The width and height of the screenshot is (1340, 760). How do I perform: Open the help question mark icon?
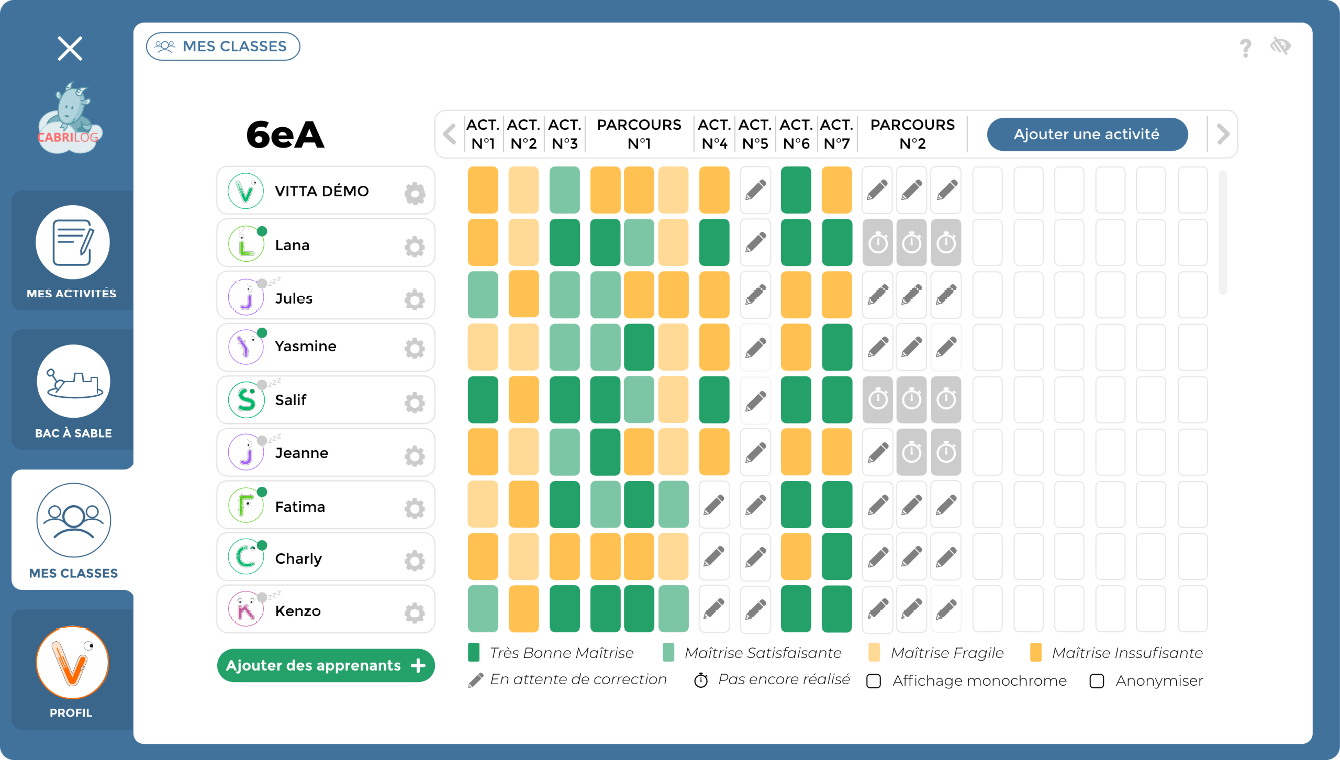coord(1245,48)
